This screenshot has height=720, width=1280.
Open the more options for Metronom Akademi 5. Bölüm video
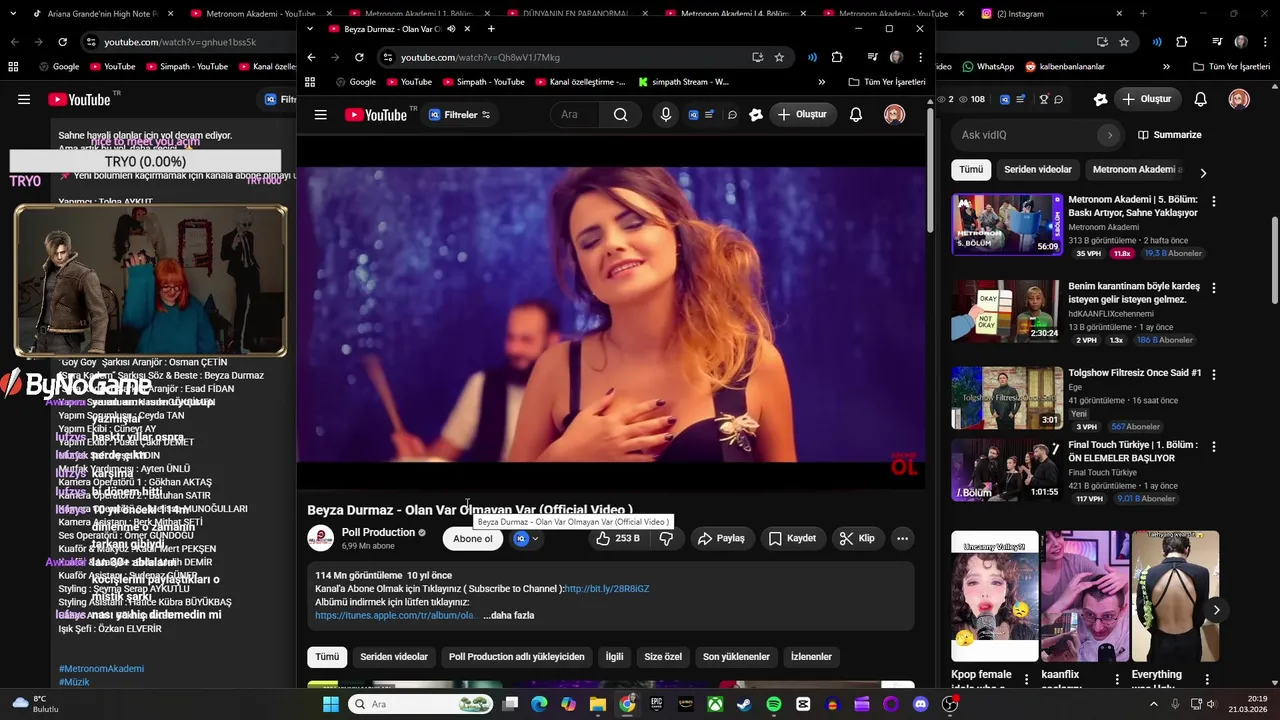pos(1214,201)
